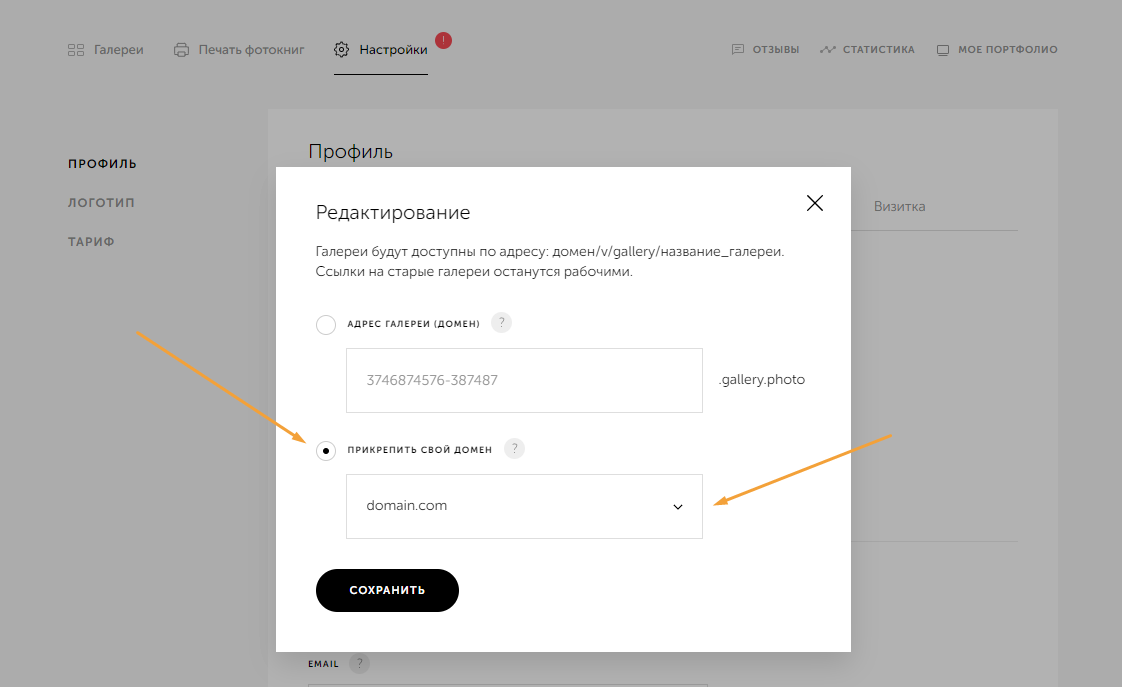The image size is (1122, 687).
Task: Switch to the Визитка tab
Action: pos(899,206)
